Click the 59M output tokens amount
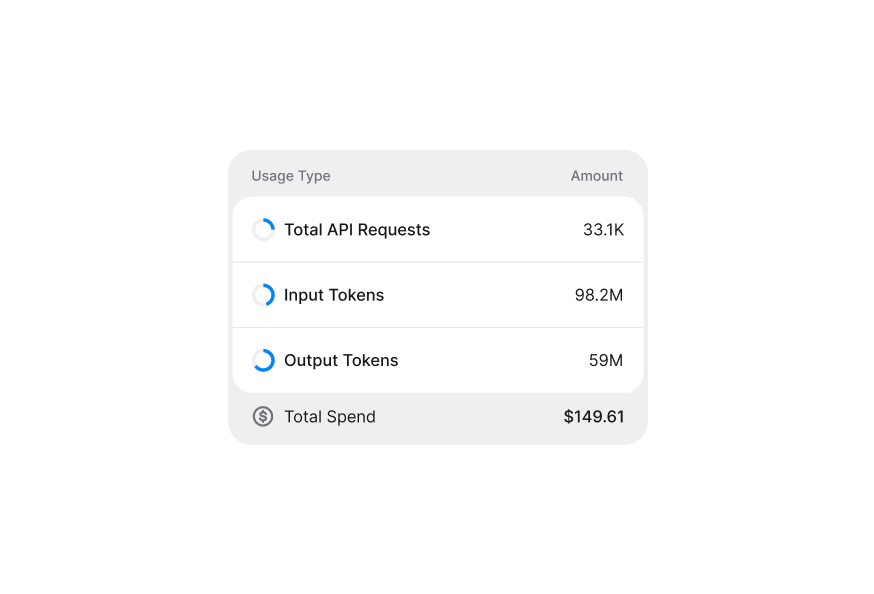Screen dimensions: 874x594 coord(606,360)
